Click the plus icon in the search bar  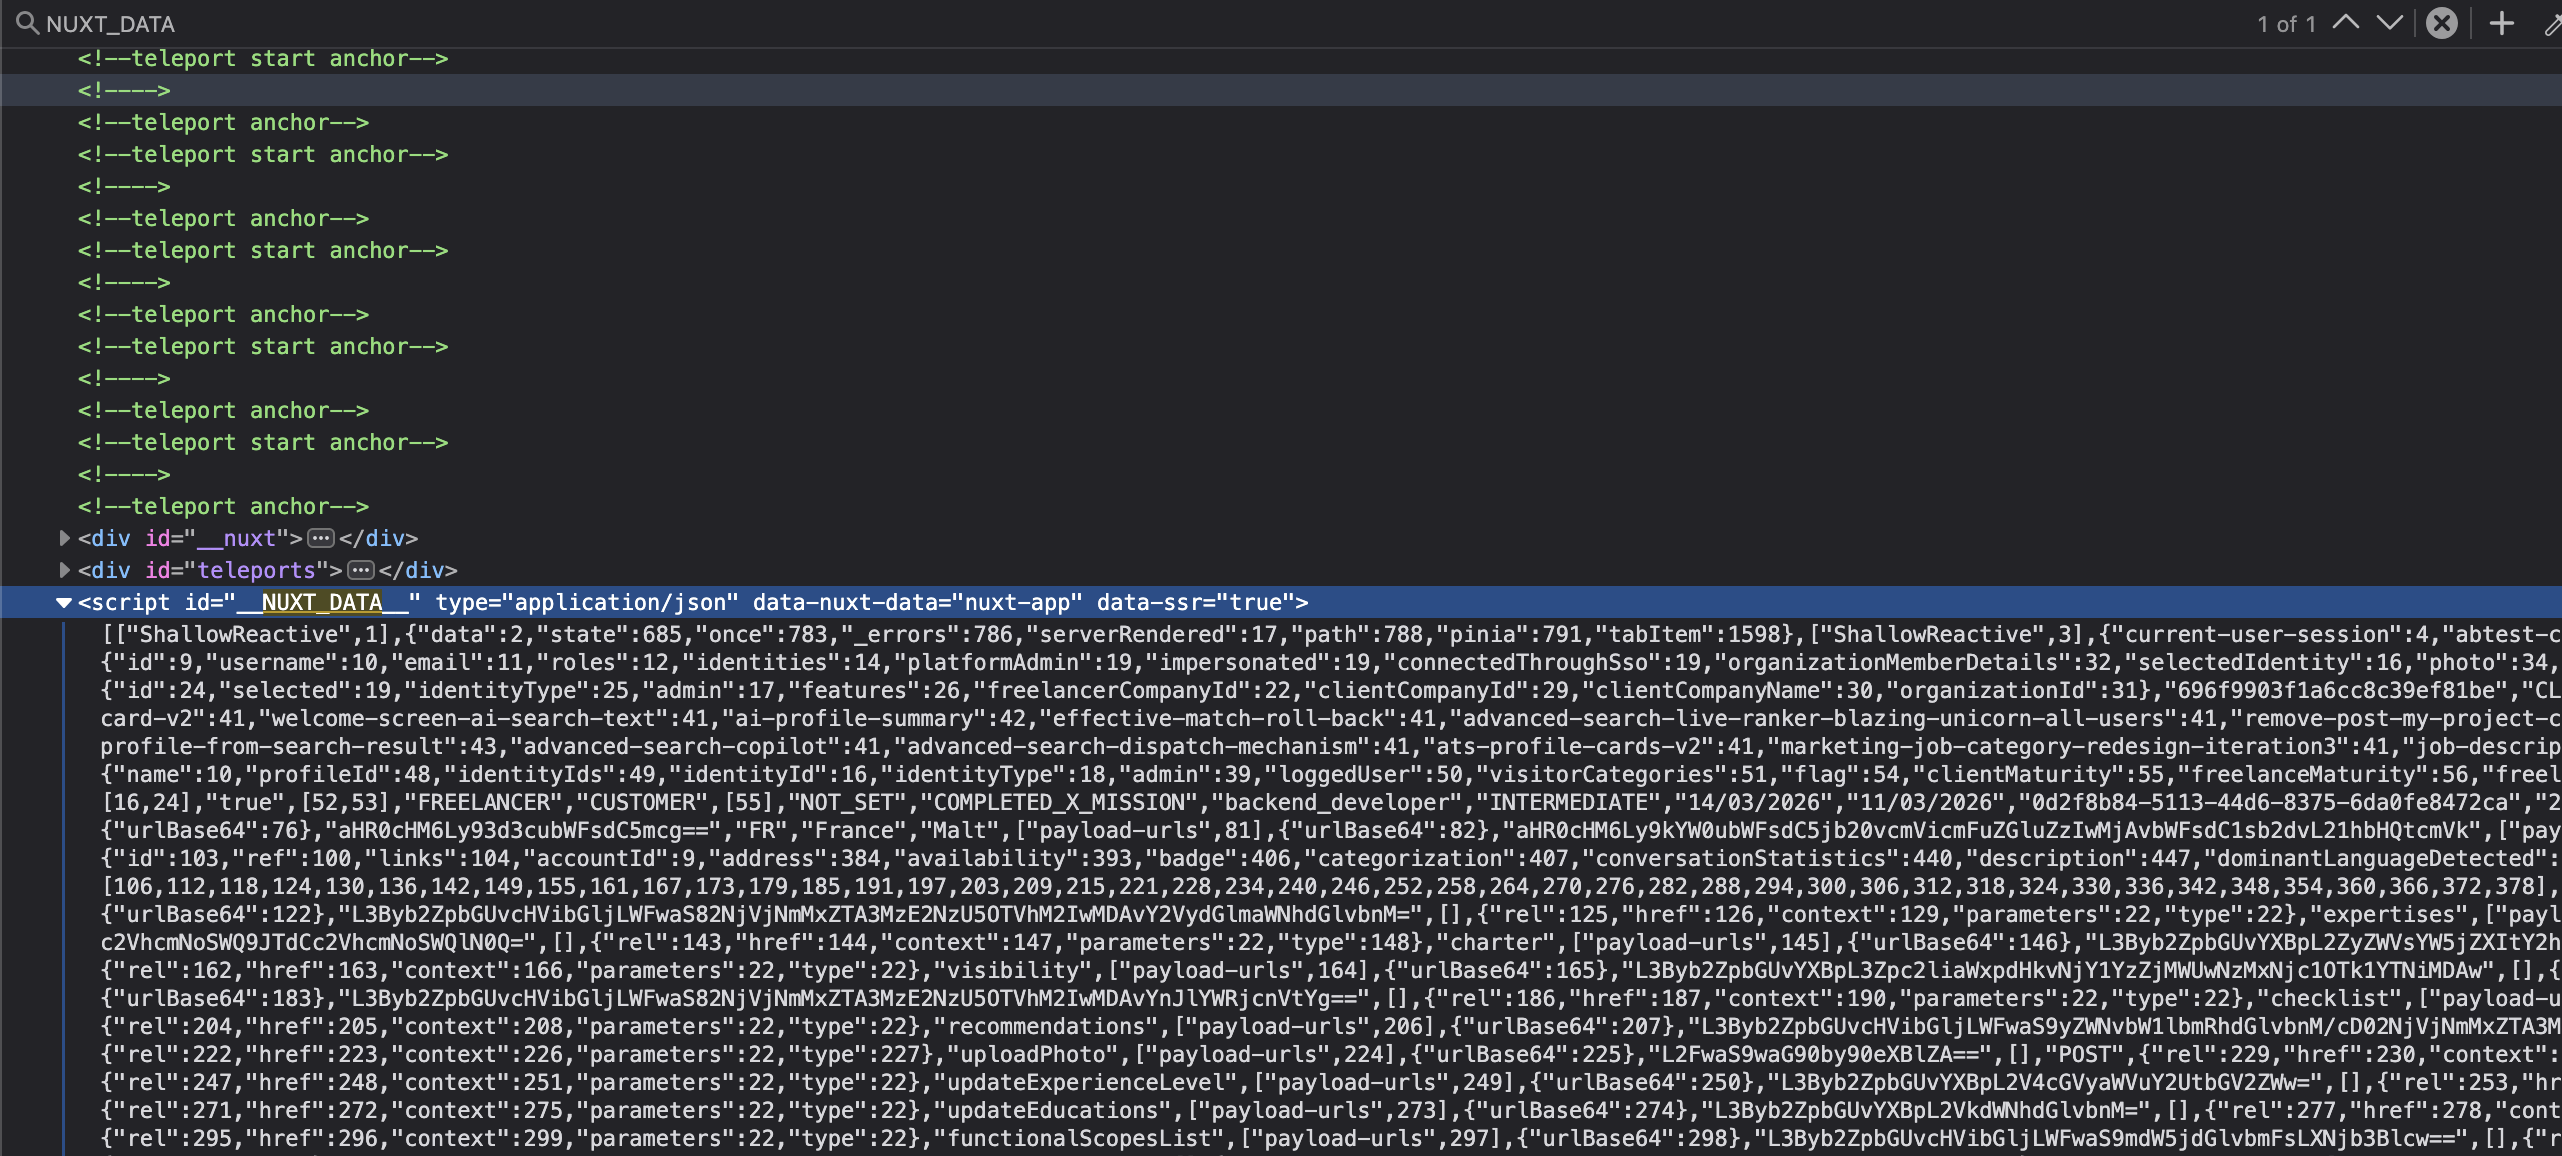click(x=2502, y=23)
